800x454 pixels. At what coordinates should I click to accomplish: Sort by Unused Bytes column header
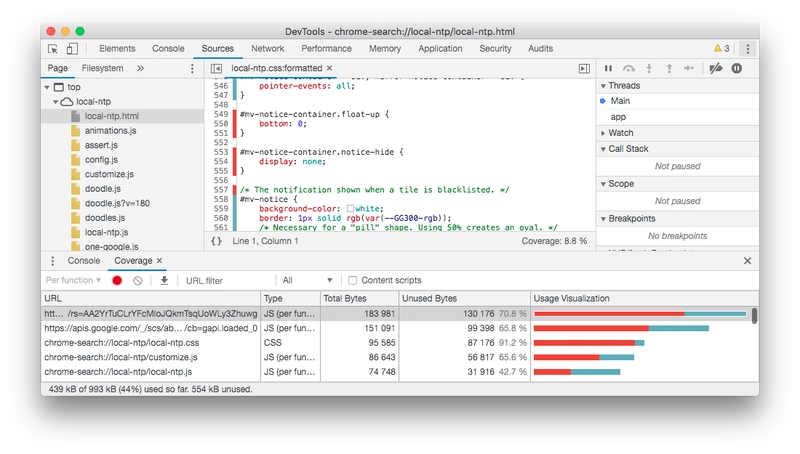[464, 298]
